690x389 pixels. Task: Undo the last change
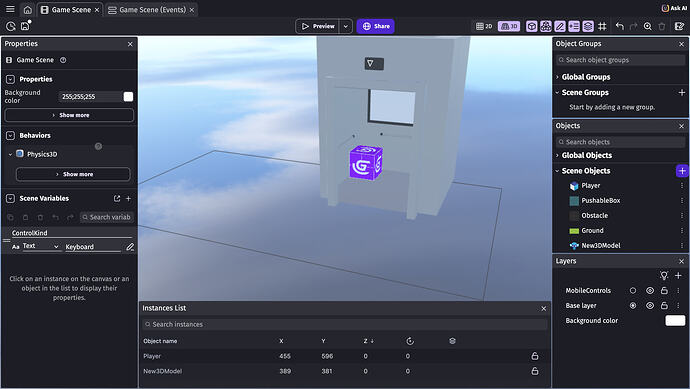tap(620, 26)
